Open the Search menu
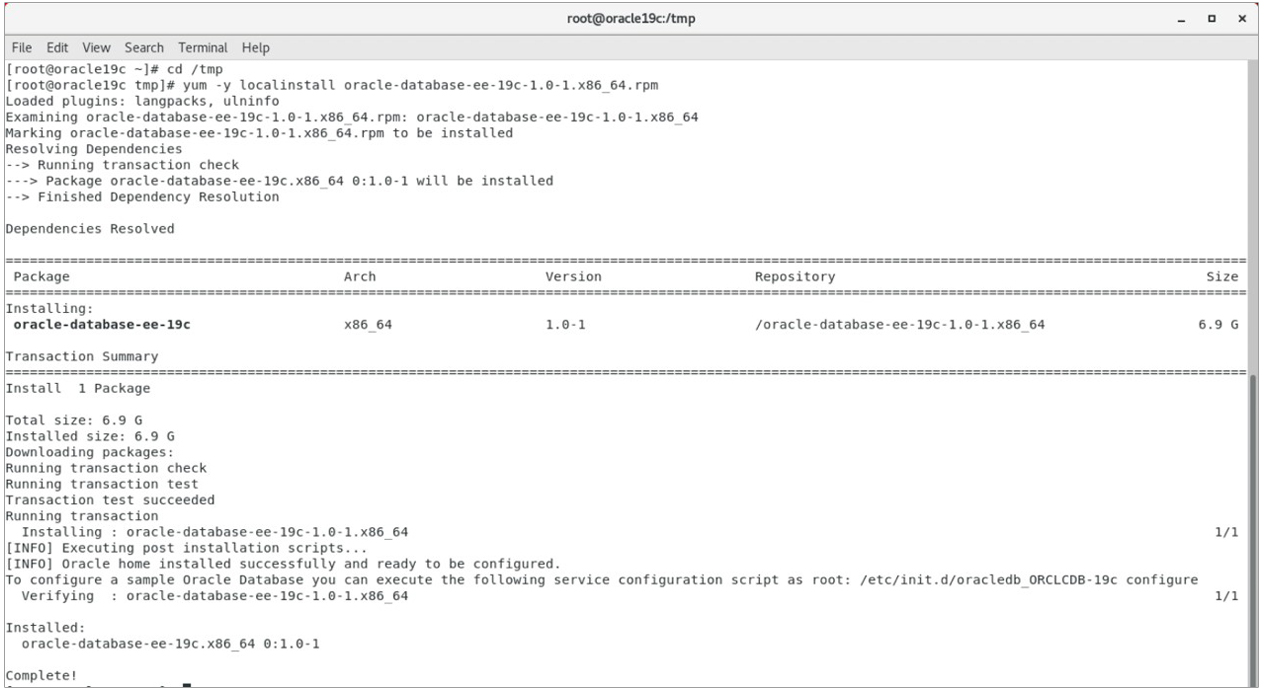Viewport: 1268px width, 693px height. tap(145, 48)
